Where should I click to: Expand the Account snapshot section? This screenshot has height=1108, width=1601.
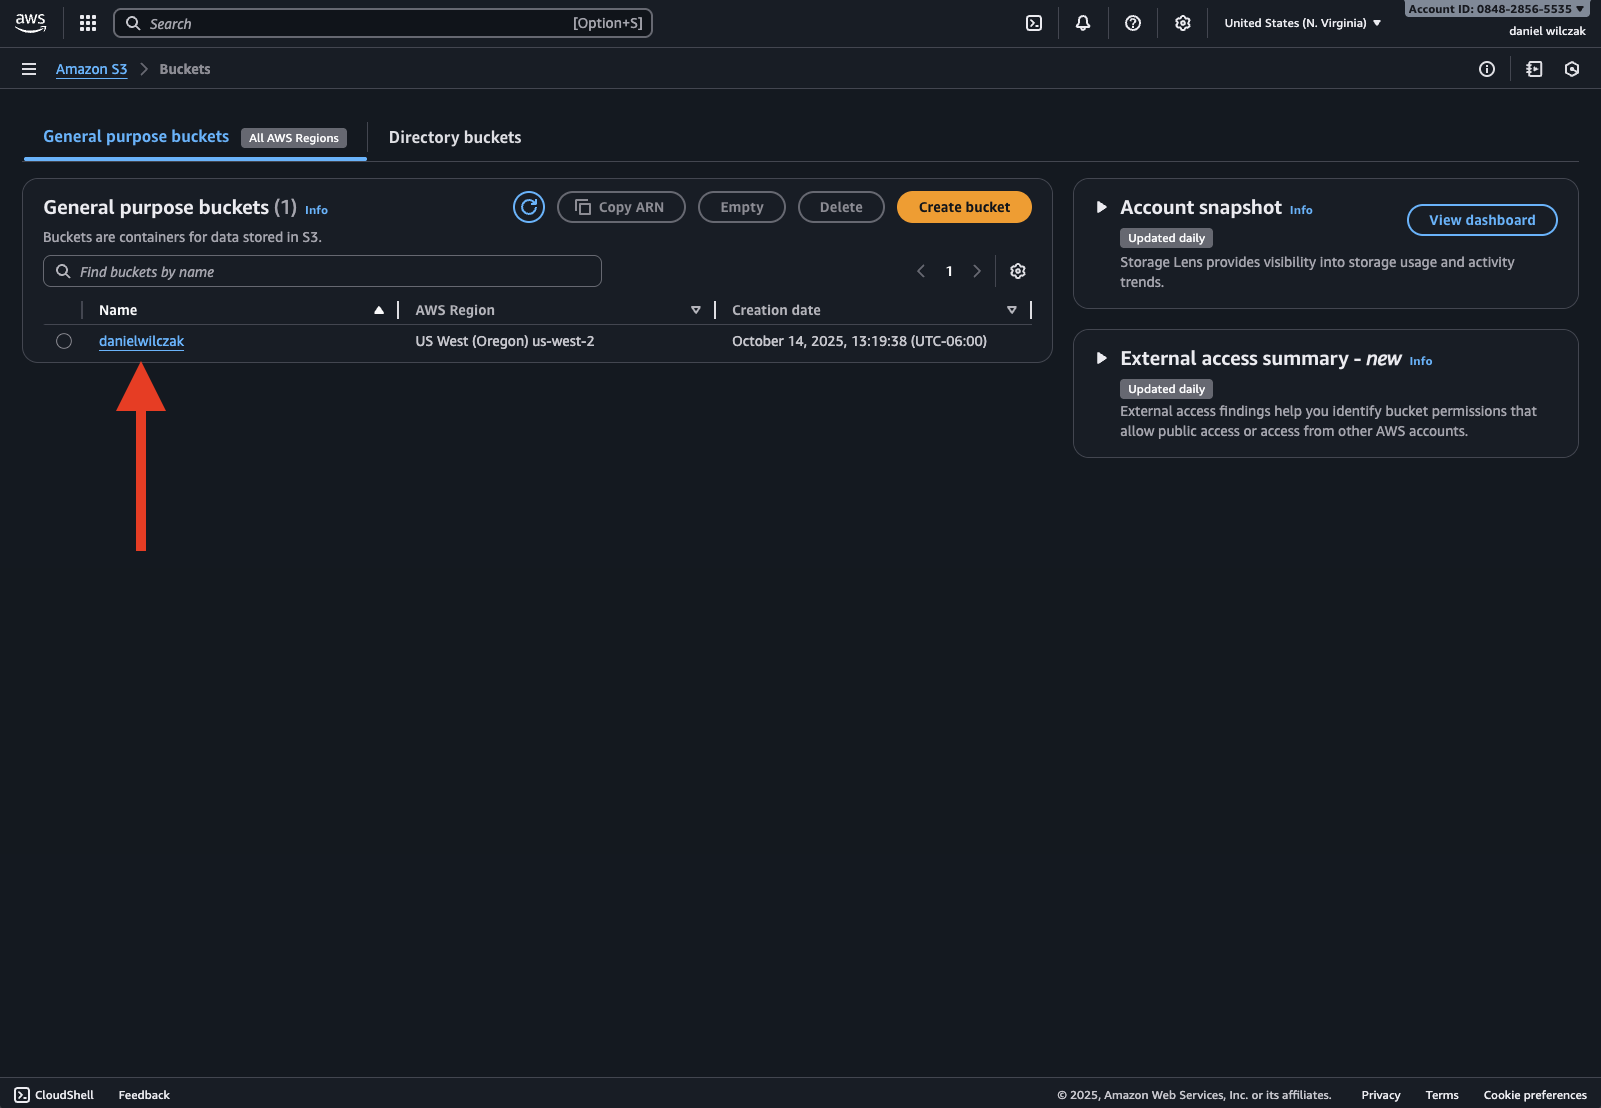(x=1101, y=207)
